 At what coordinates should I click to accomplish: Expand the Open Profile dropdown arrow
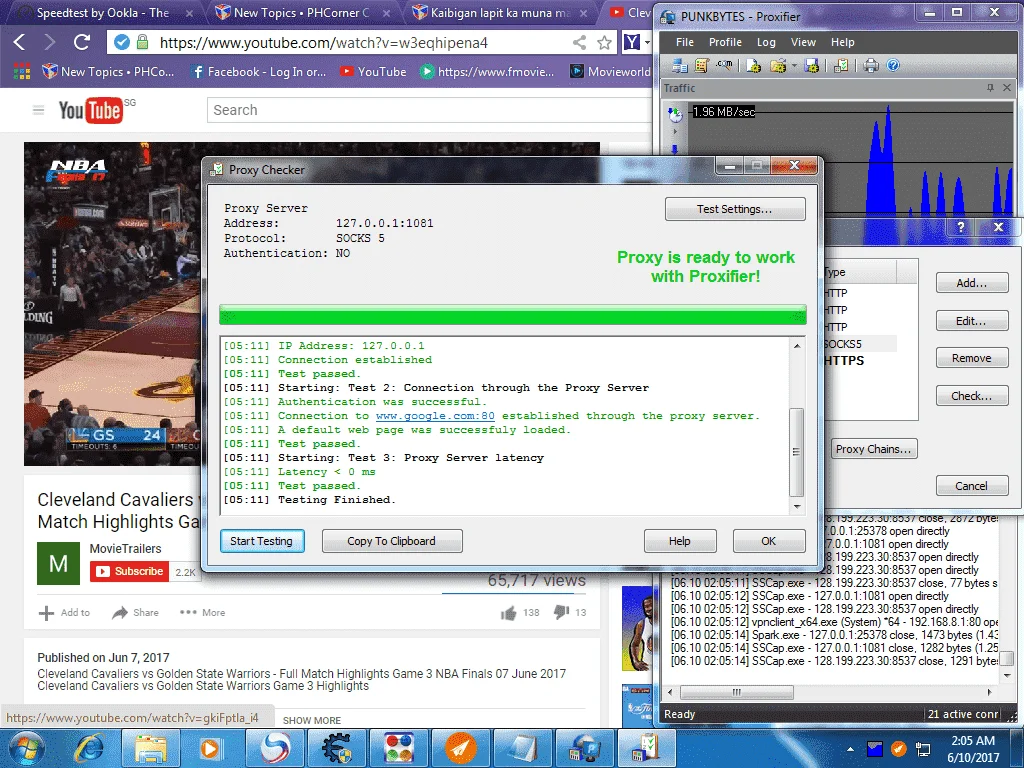point(794,65)
